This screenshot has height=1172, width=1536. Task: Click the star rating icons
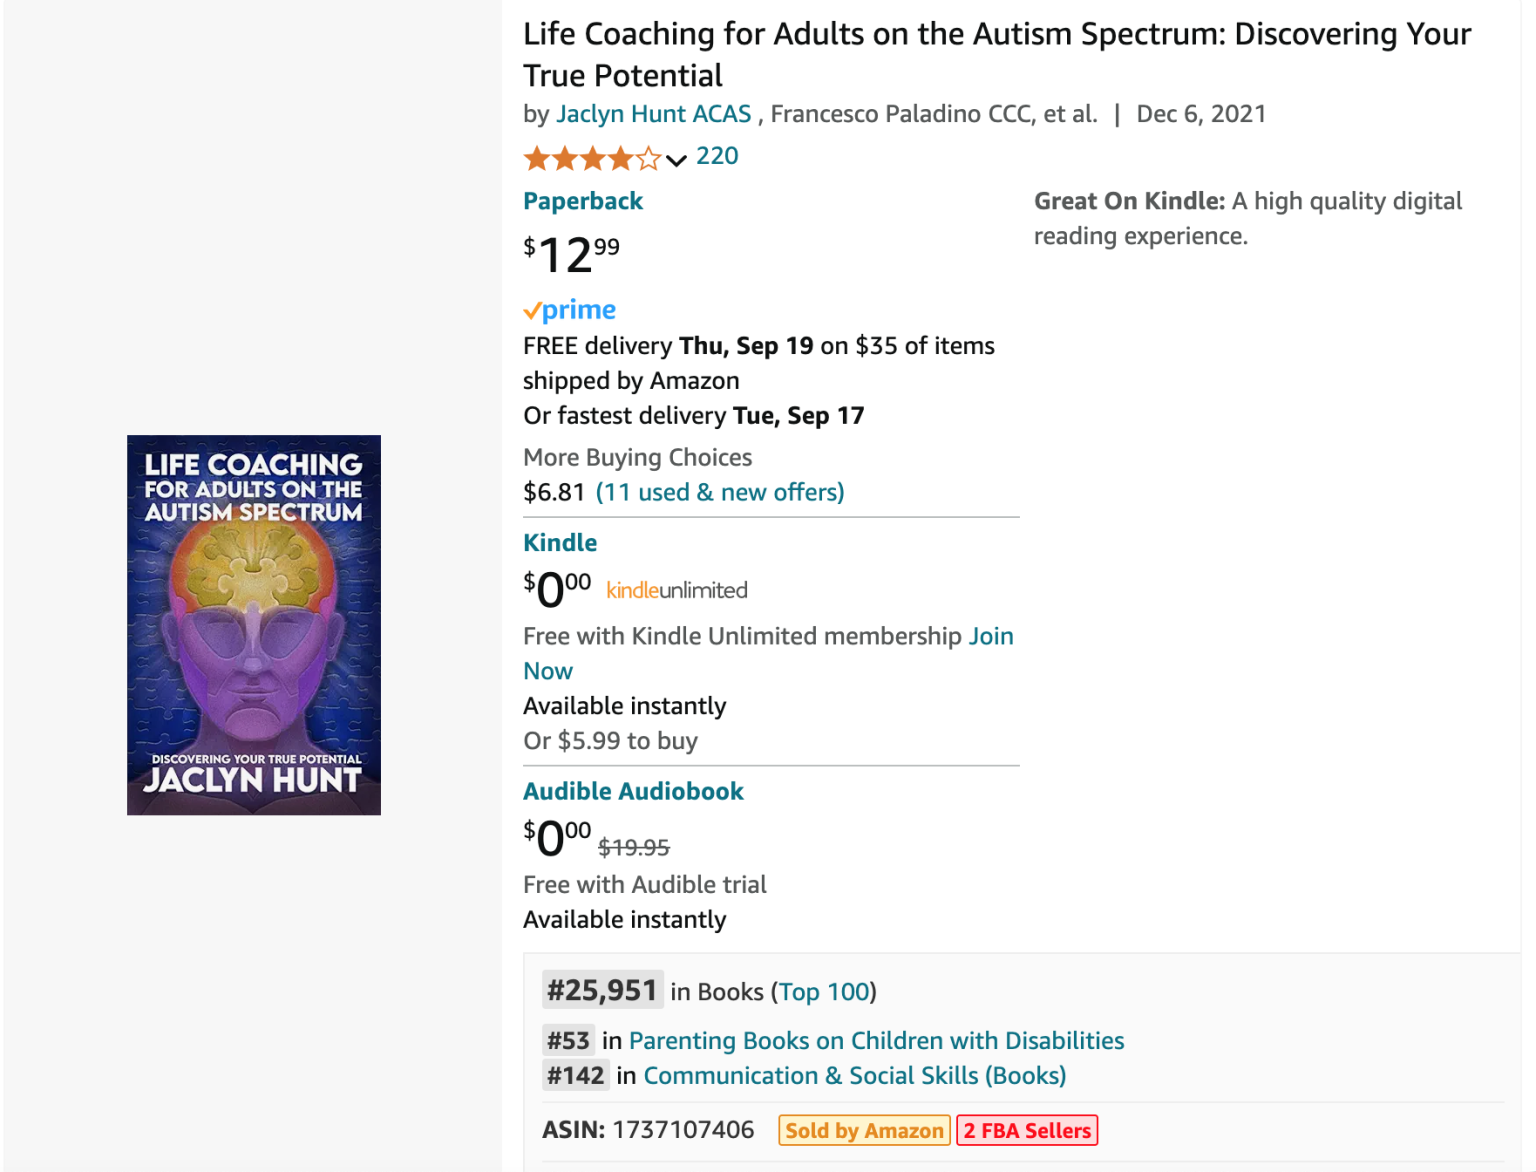[592, 158]
